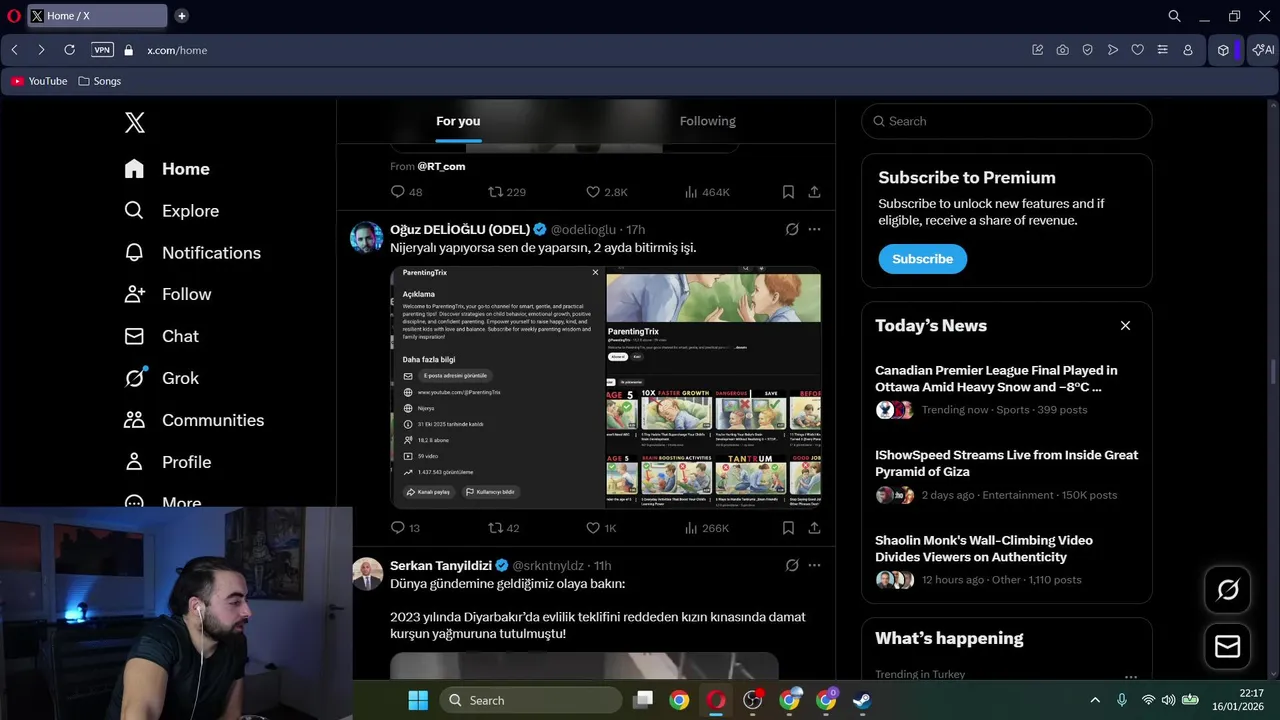Click the Windows taskbar Search box
1280x720 pixels.
tap(531, 700)
